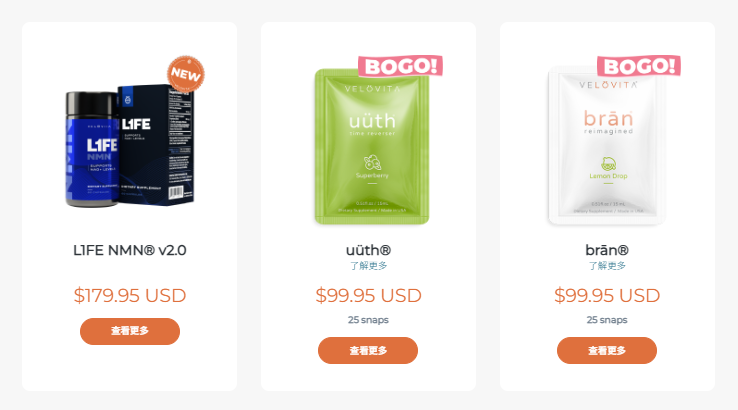
Task: Click the orange NEW badge
Action: pyautogui.click(x=186, y=74)
